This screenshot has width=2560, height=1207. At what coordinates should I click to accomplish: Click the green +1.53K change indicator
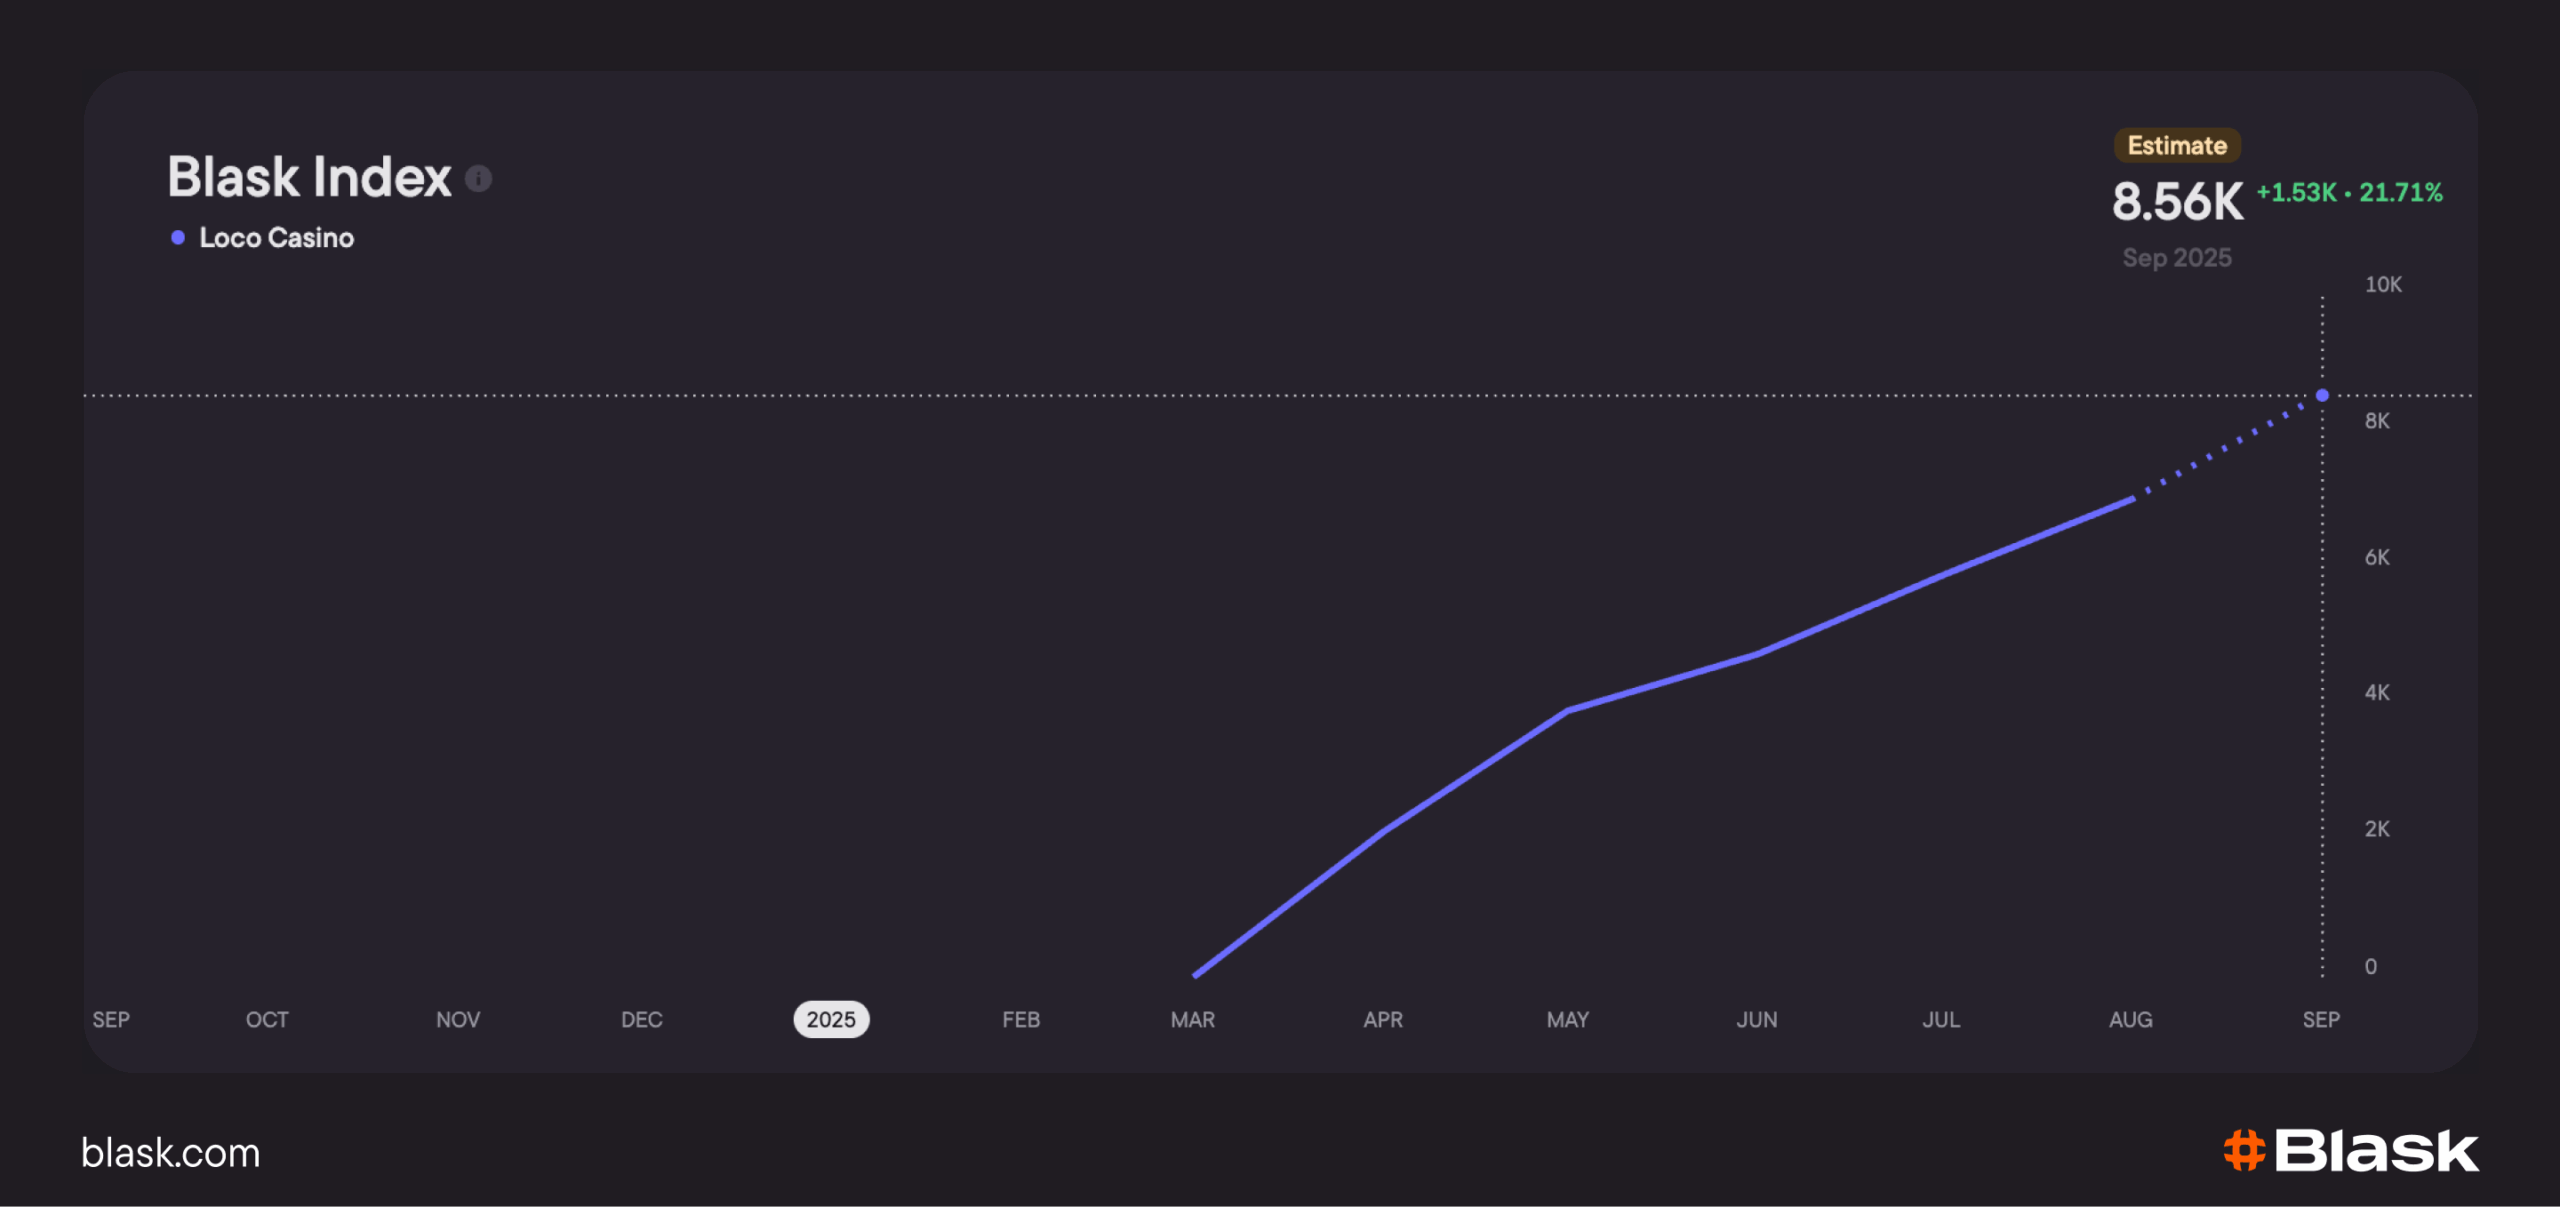pyautogui.click(x=2296, y=193)
